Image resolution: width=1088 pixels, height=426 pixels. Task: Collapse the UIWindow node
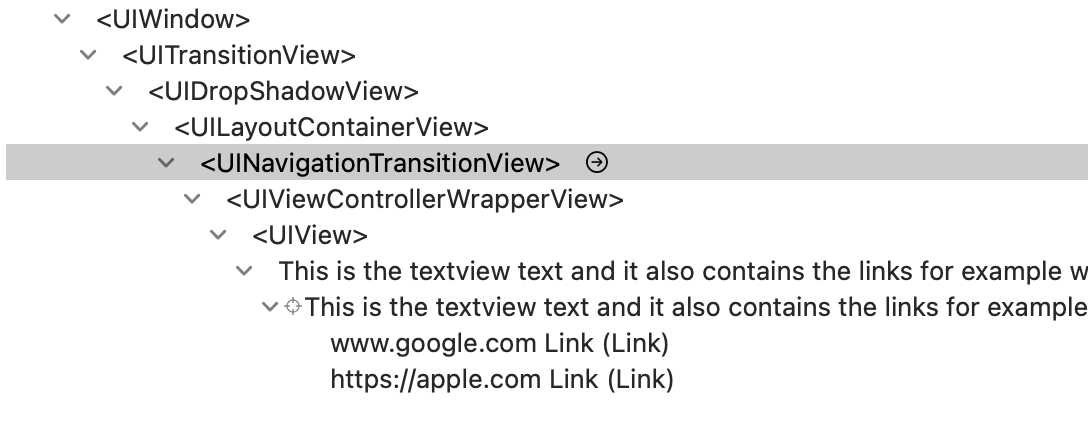[x=63, y=18]
